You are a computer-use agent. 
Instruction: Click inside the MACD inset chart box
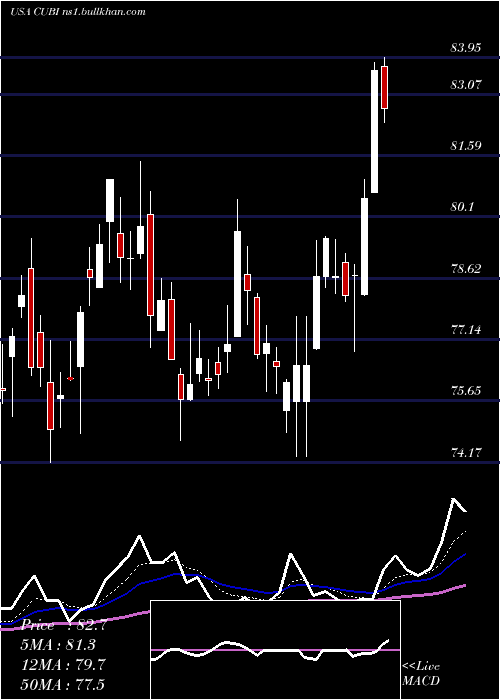point(275,650)
